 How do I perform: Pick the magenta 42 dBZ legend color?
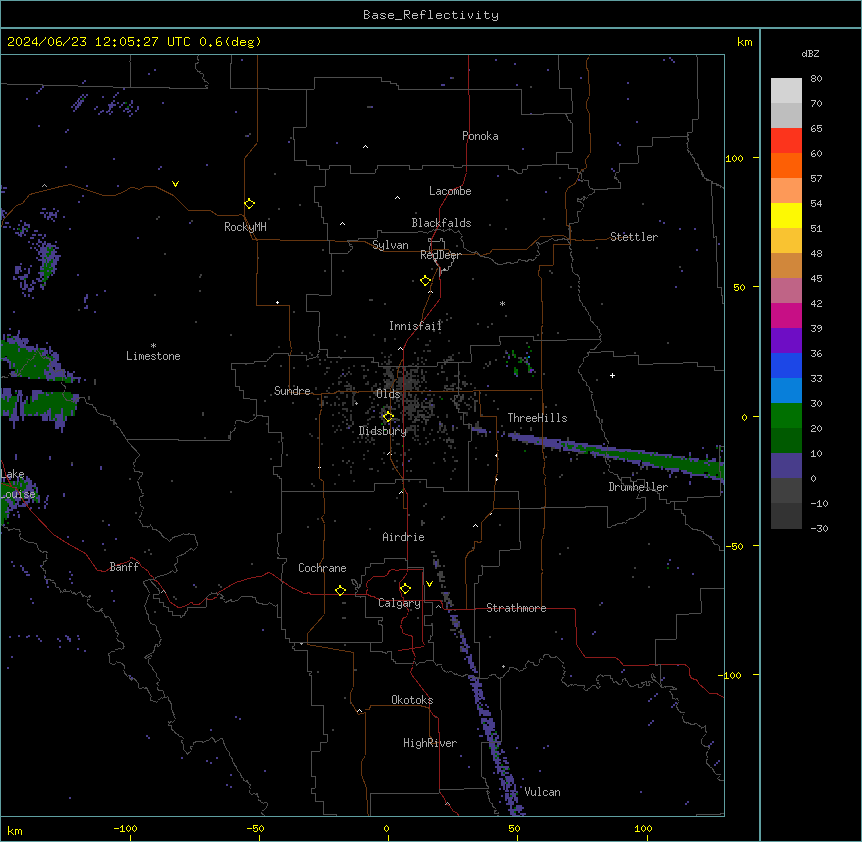[x=786, y=315]
